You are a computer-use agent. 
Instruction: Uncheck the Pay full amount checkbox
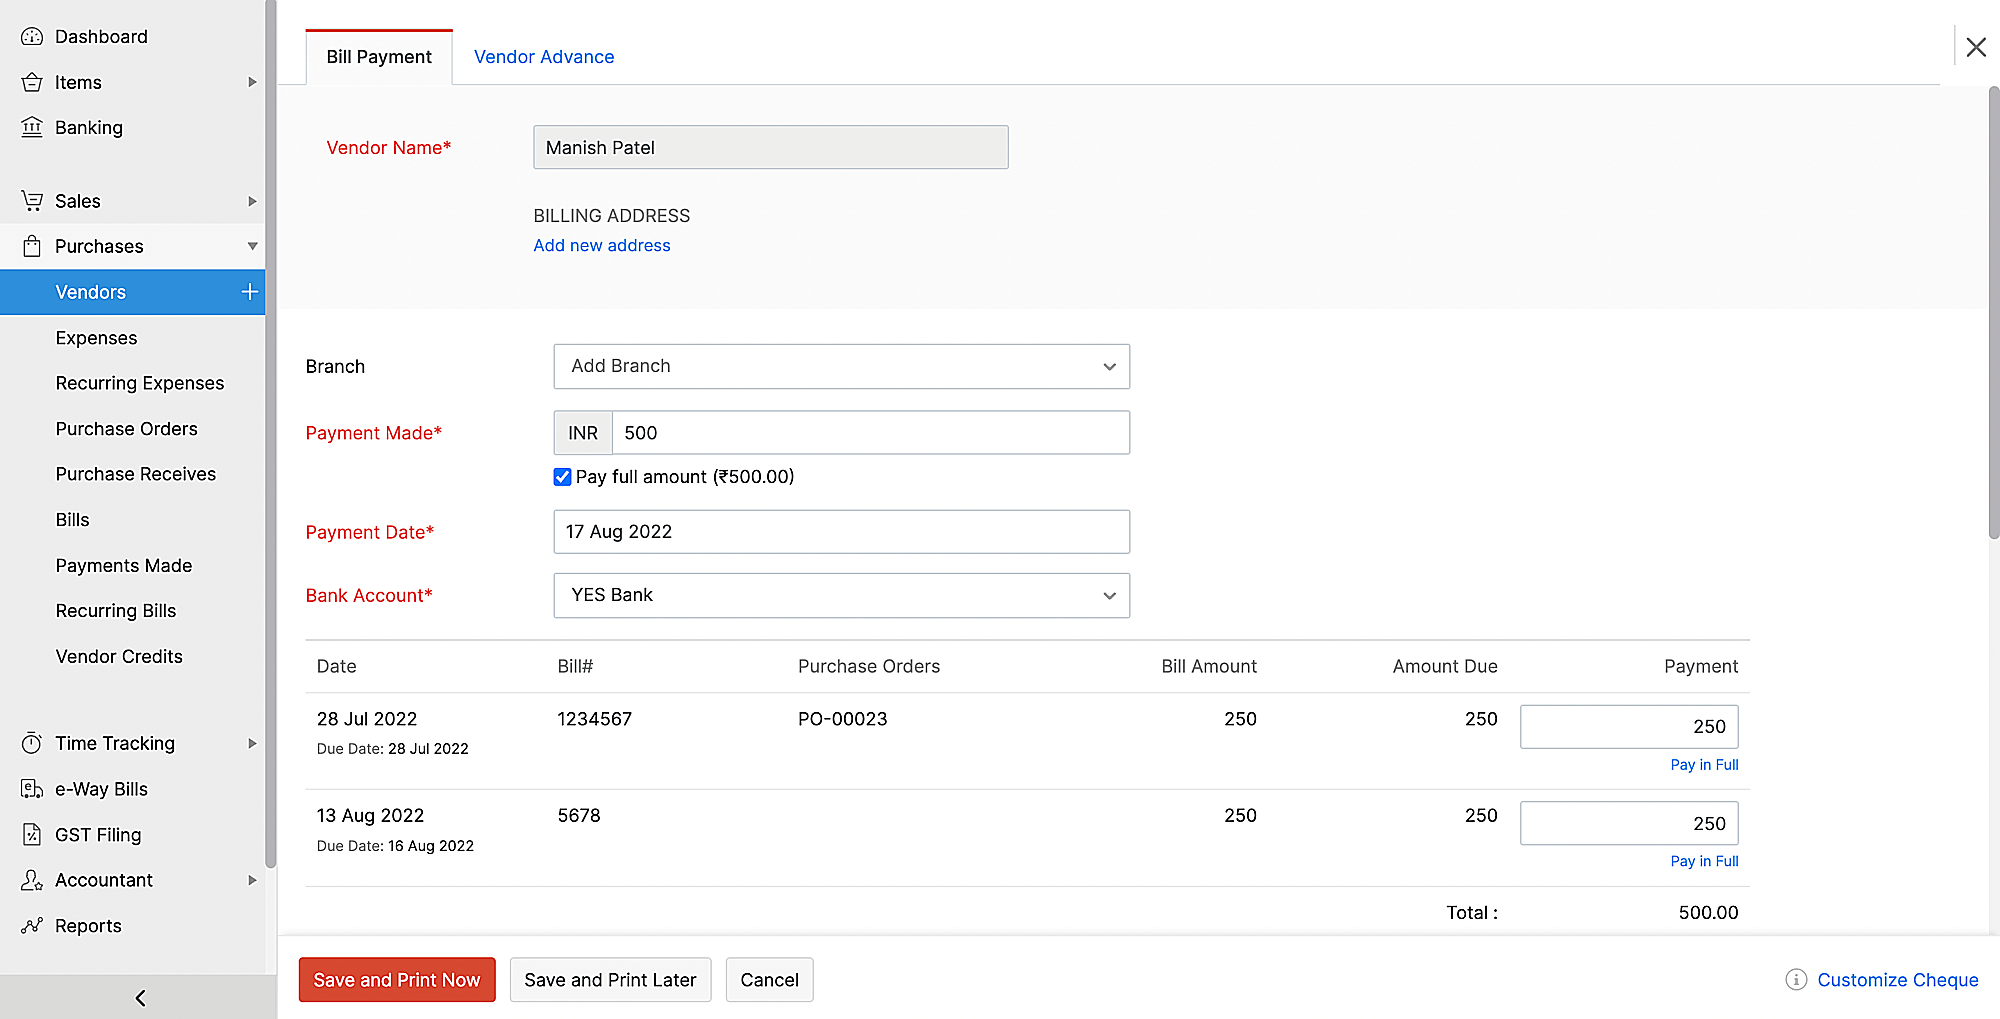pyautogui.click(x=563, y=477)
